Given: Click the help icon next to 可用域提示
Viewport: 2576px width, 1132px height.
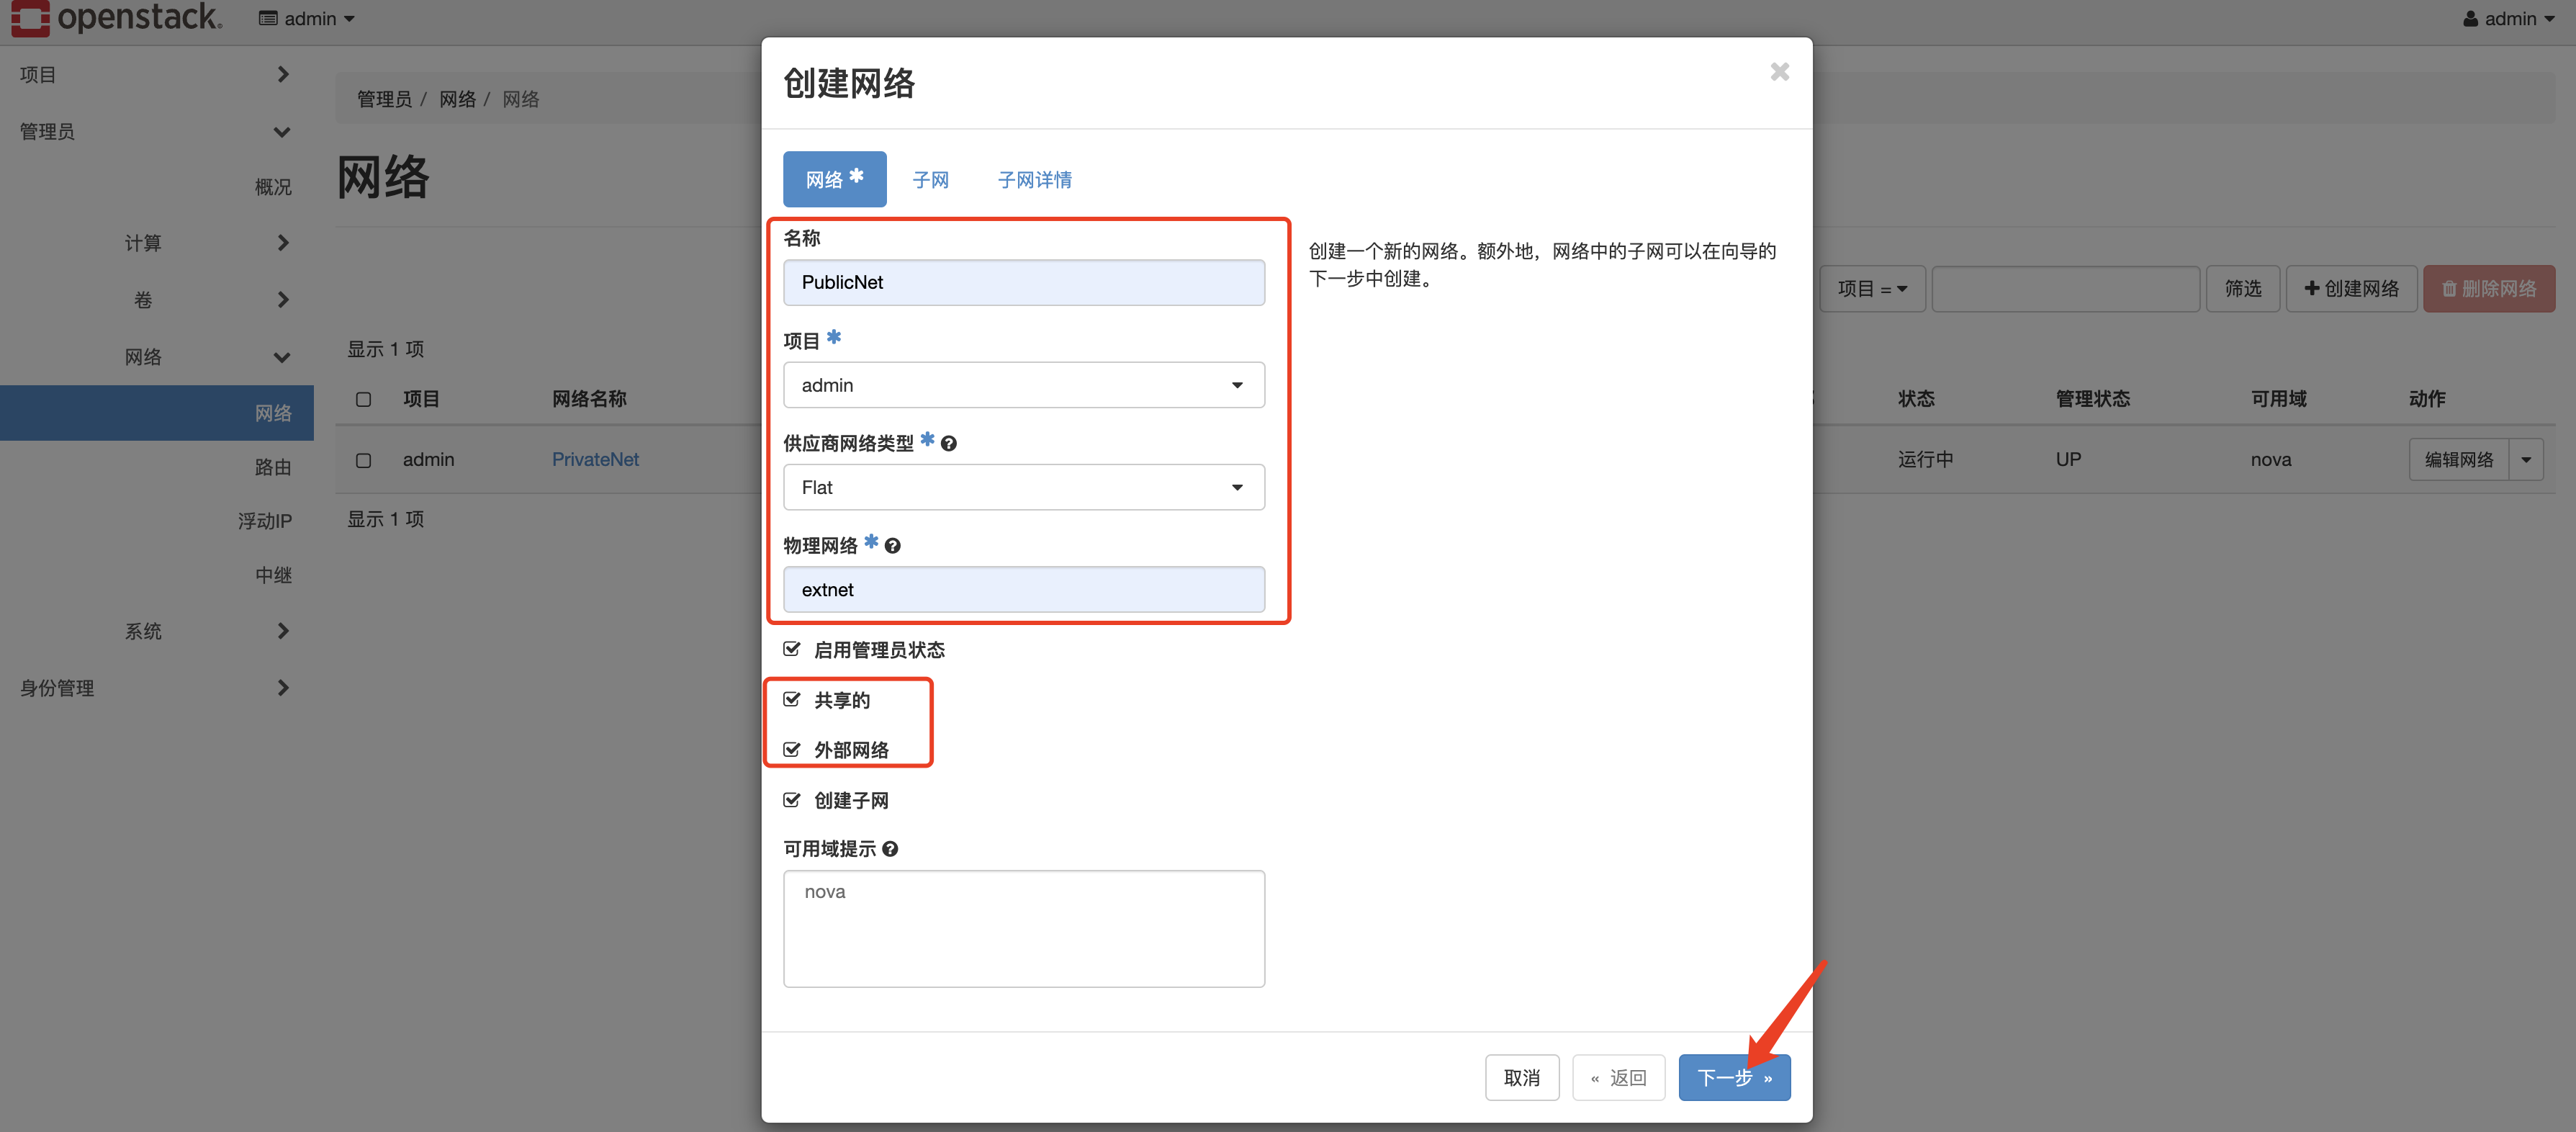Looking at the screenshot, I should 891,849.
